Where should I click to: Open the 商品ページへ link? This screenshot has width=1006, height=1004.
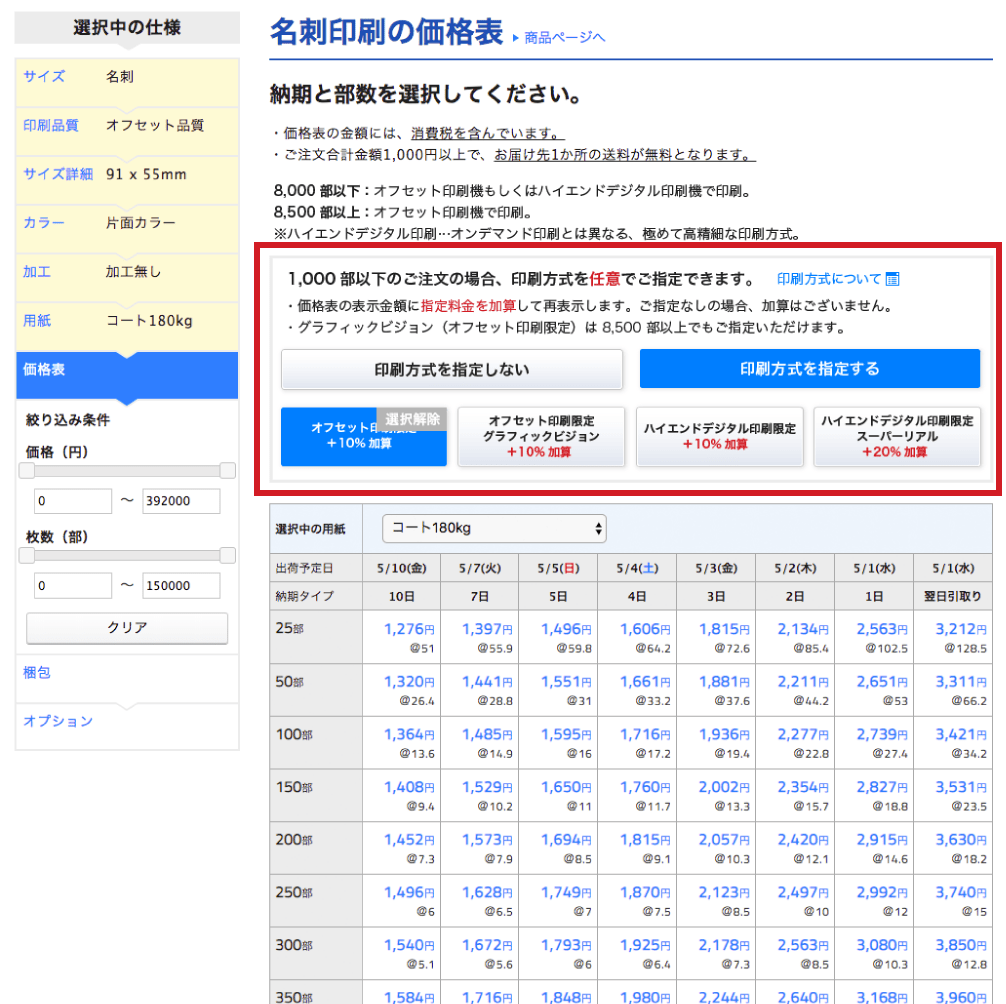coord(563,38)
